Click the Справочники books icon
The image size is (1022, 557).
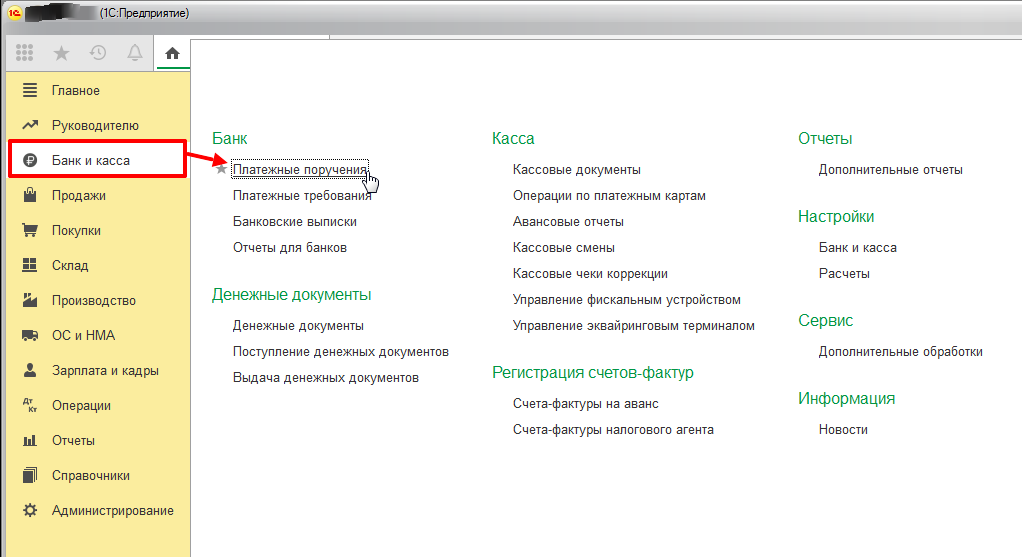(x=30, y=475)
